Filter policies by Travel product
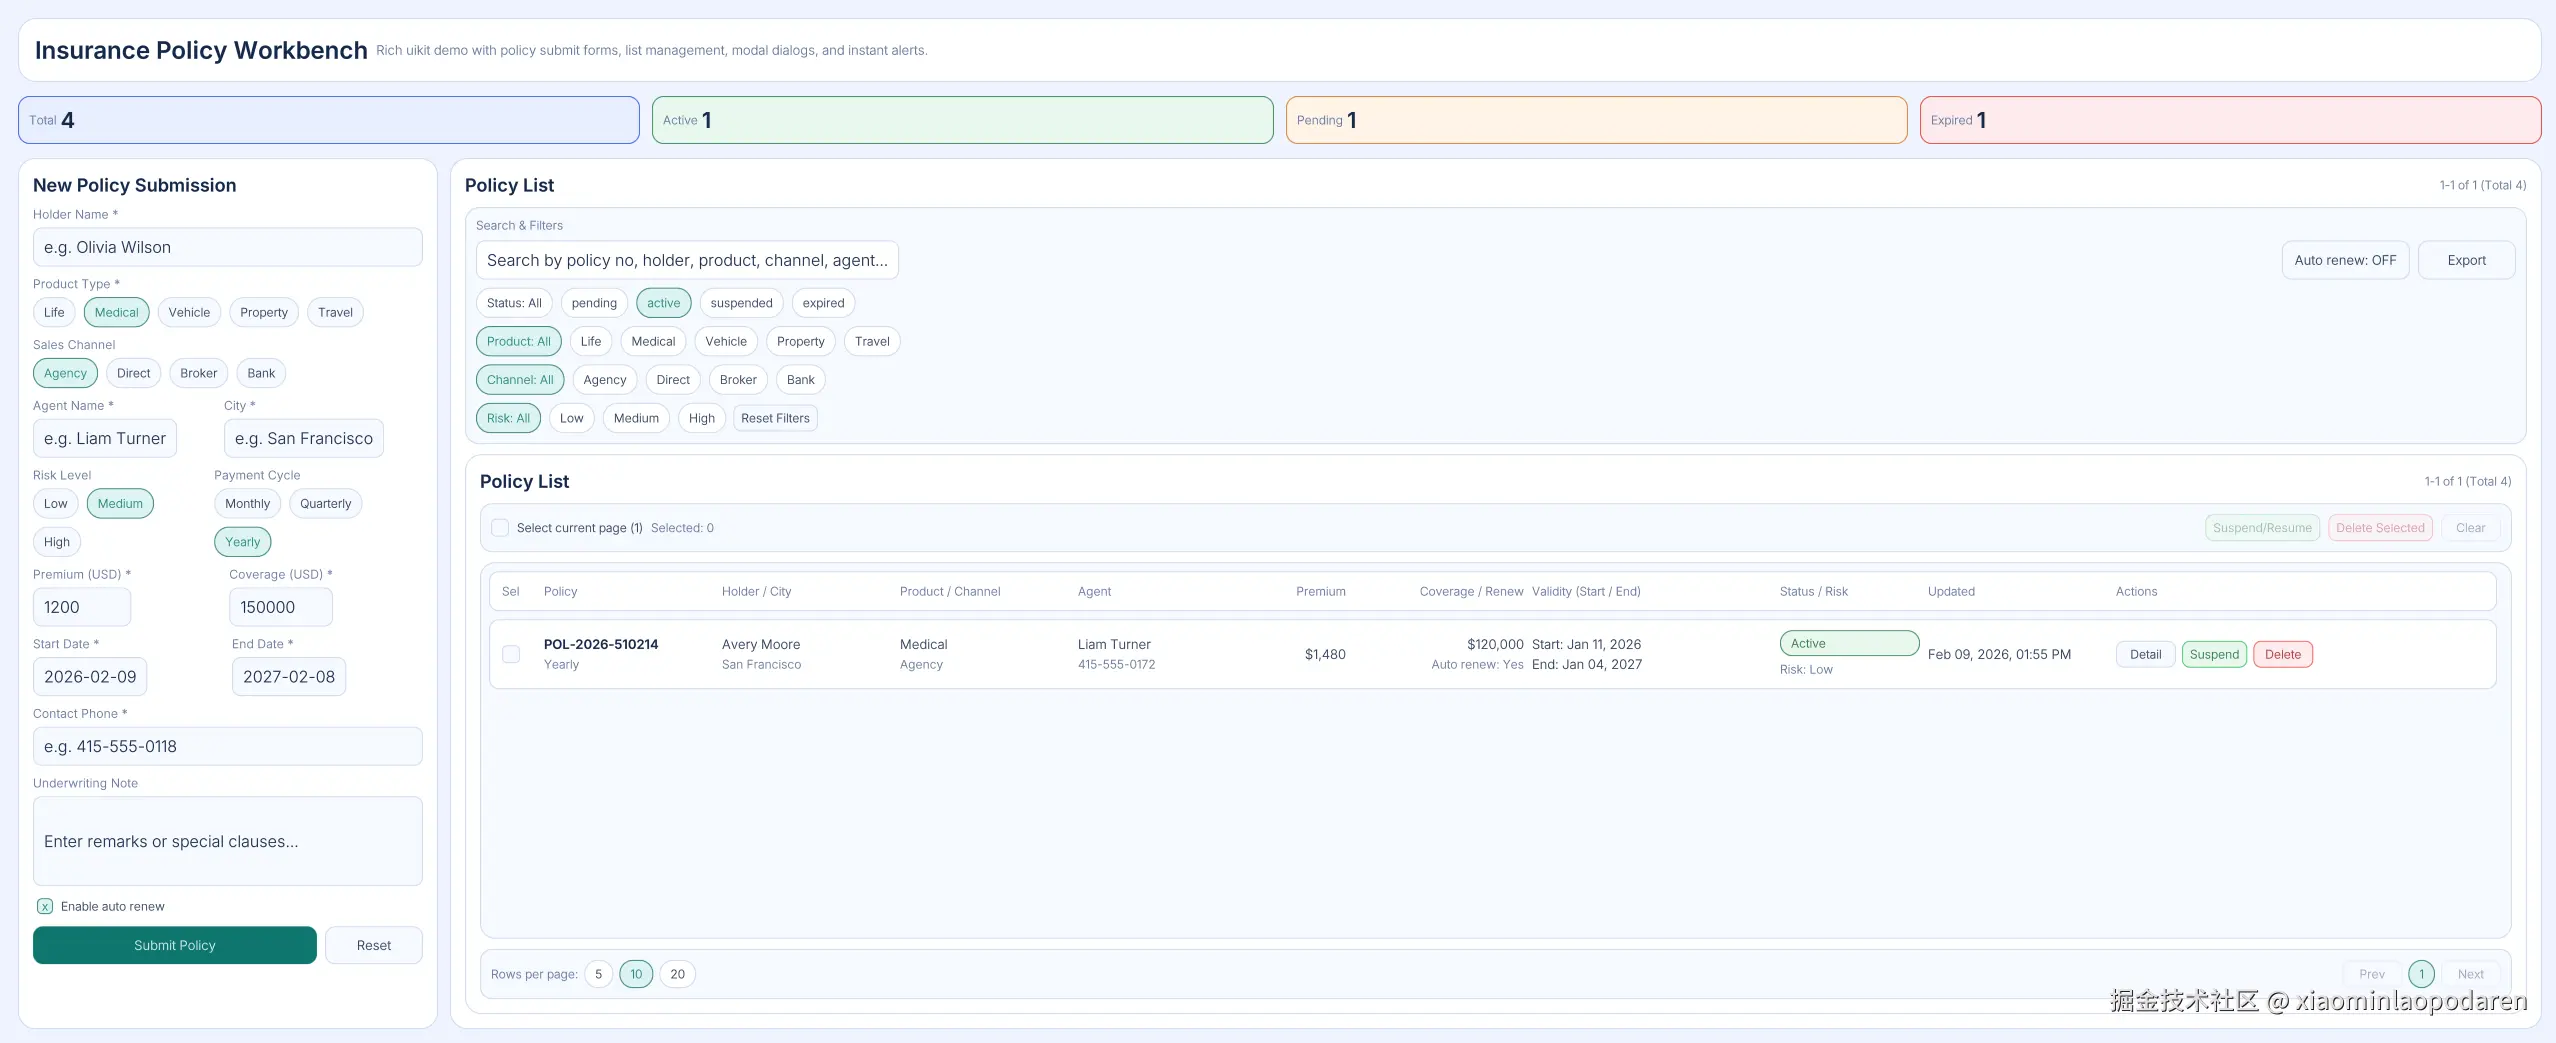 872,341
